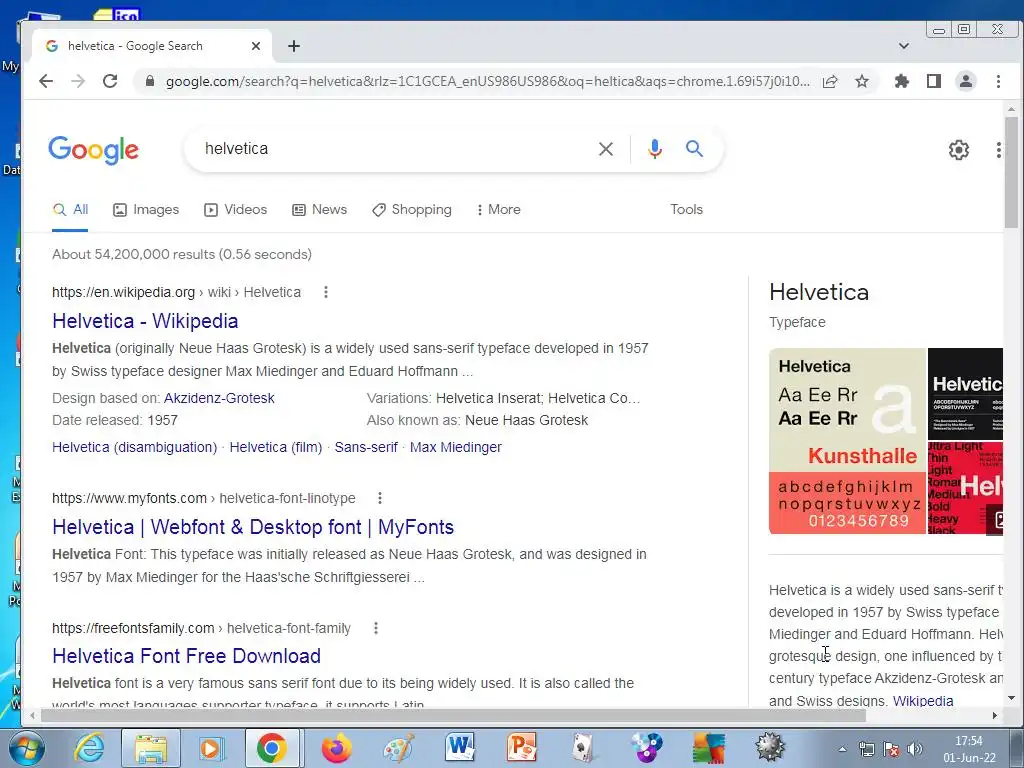The width and height of the screenshot is (1024, 768).
Task: Open Helvetica Font Free Download result
Action: (186, 656)
